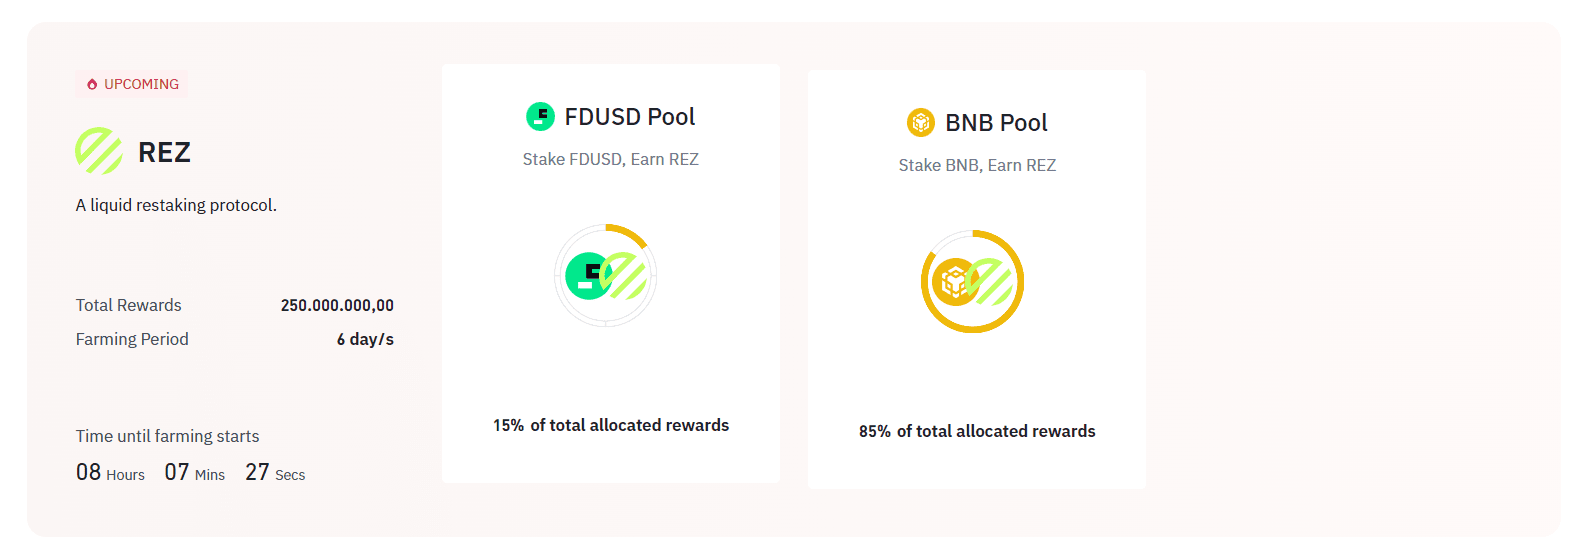1585x553 pixels.
Task: Click the 85% of total allocated rewards text
Action: 977,431
